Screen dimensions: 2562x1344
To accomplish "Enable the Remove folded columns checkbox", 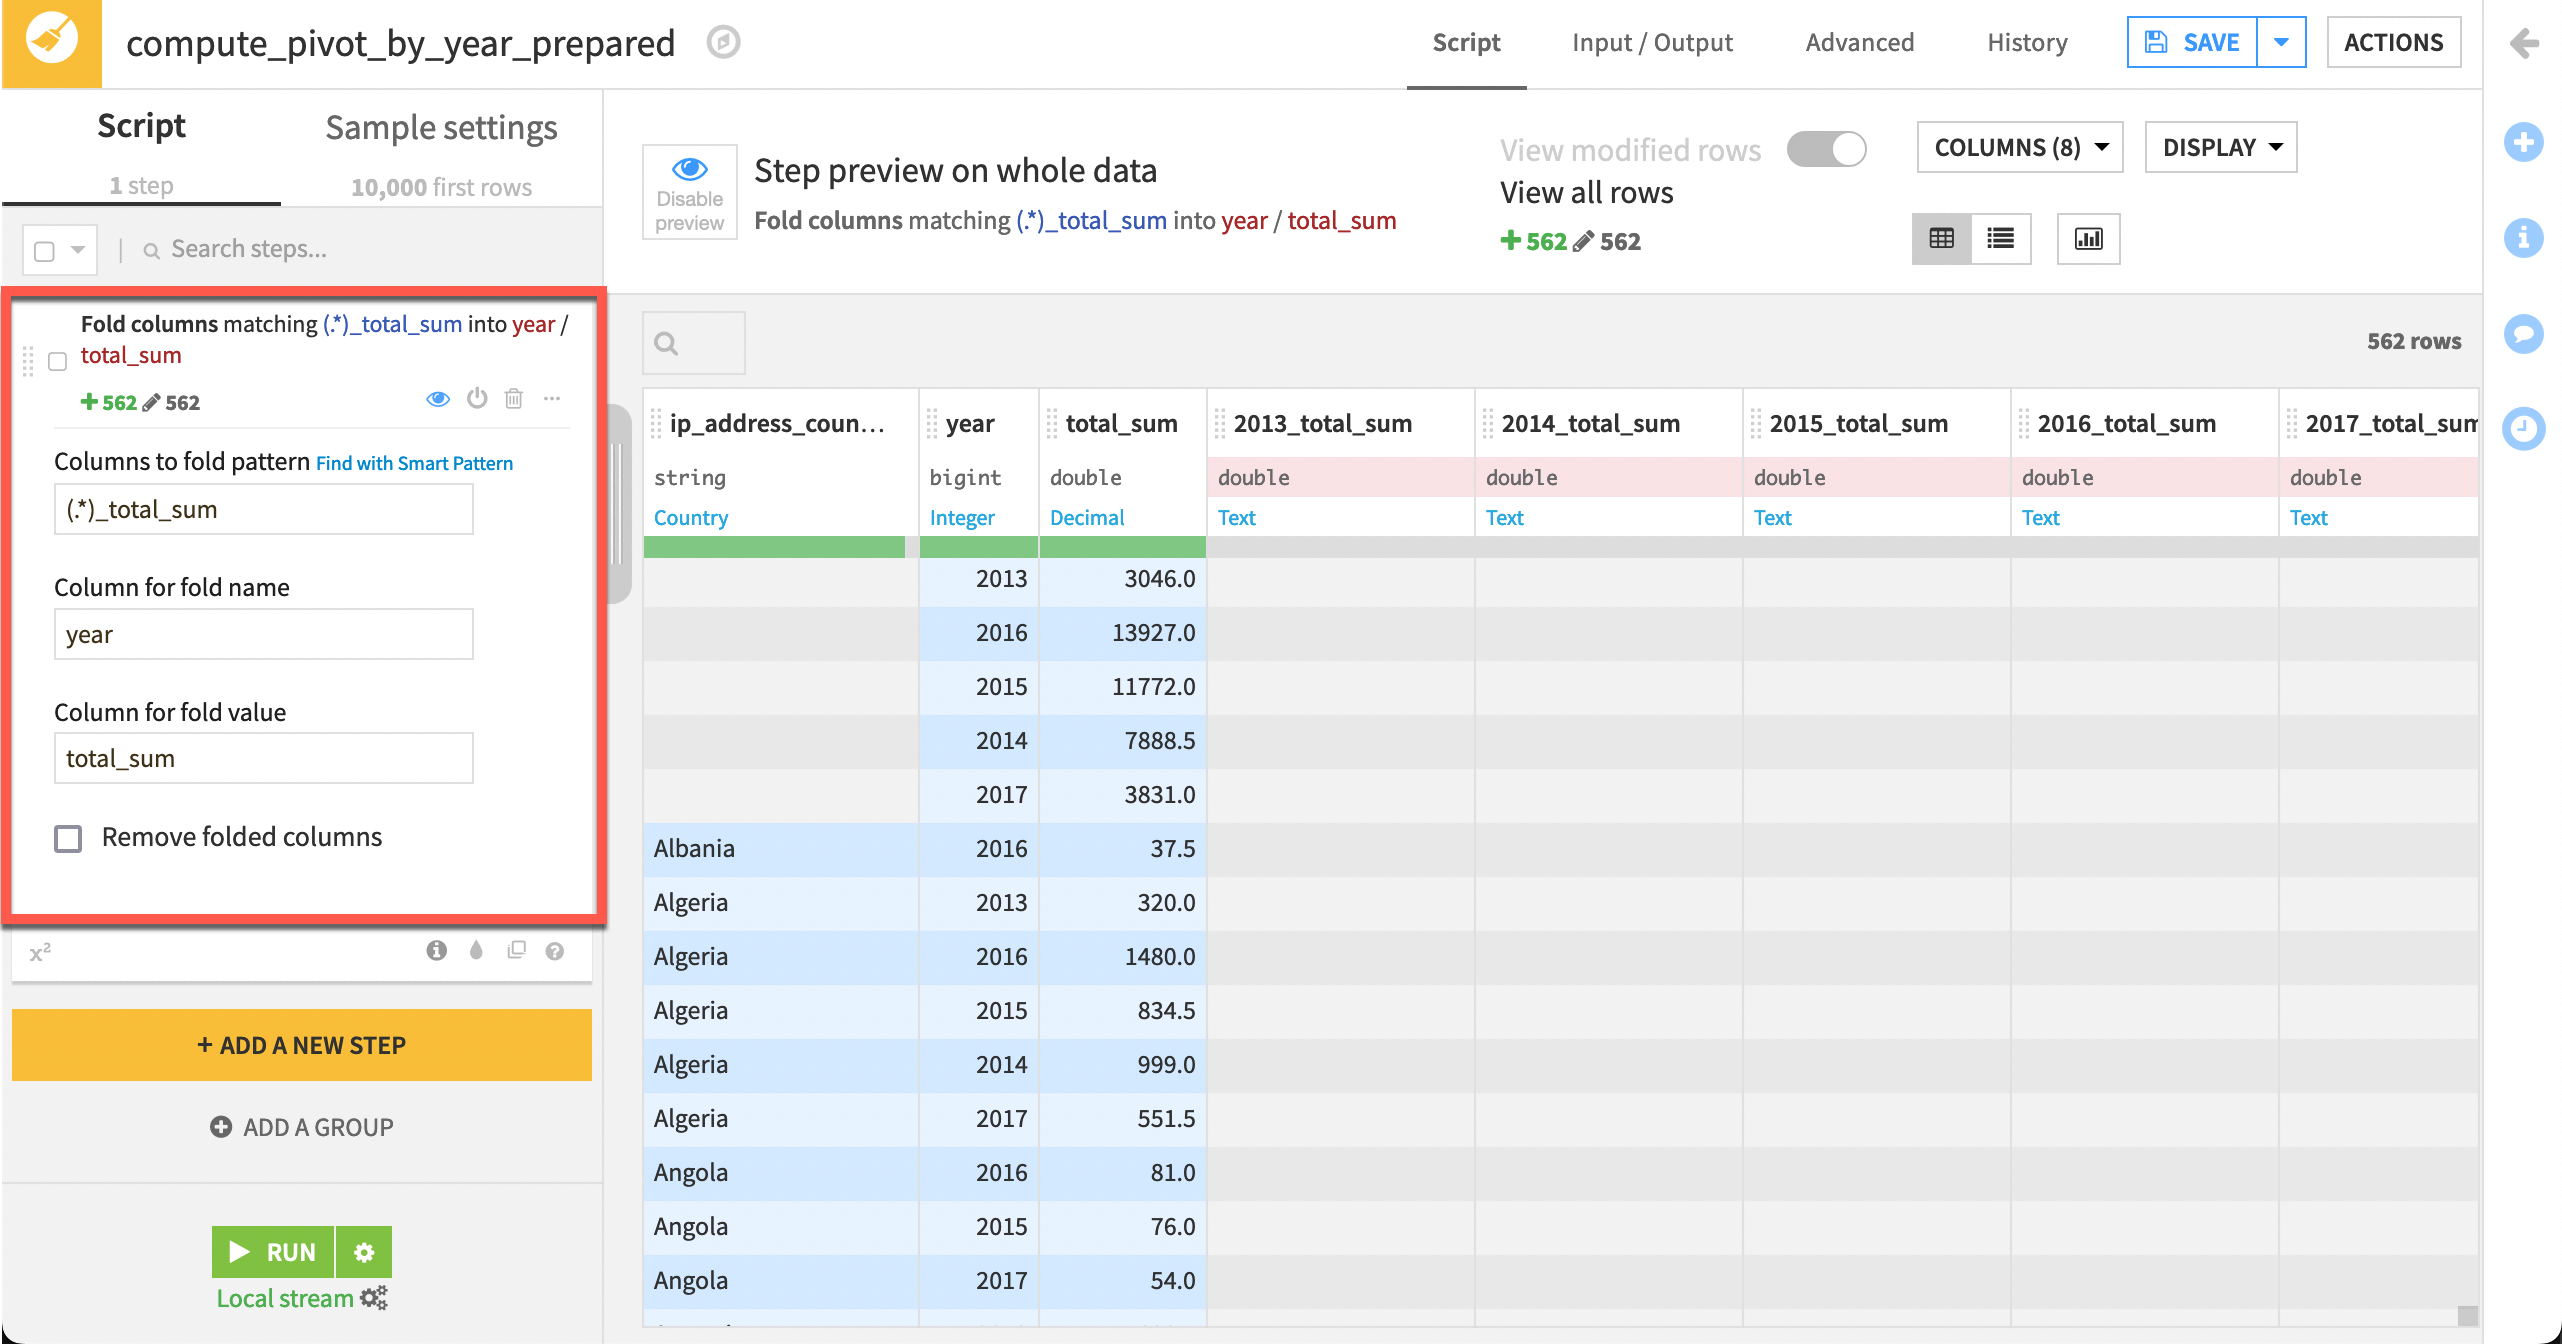I will coord(68,838).
